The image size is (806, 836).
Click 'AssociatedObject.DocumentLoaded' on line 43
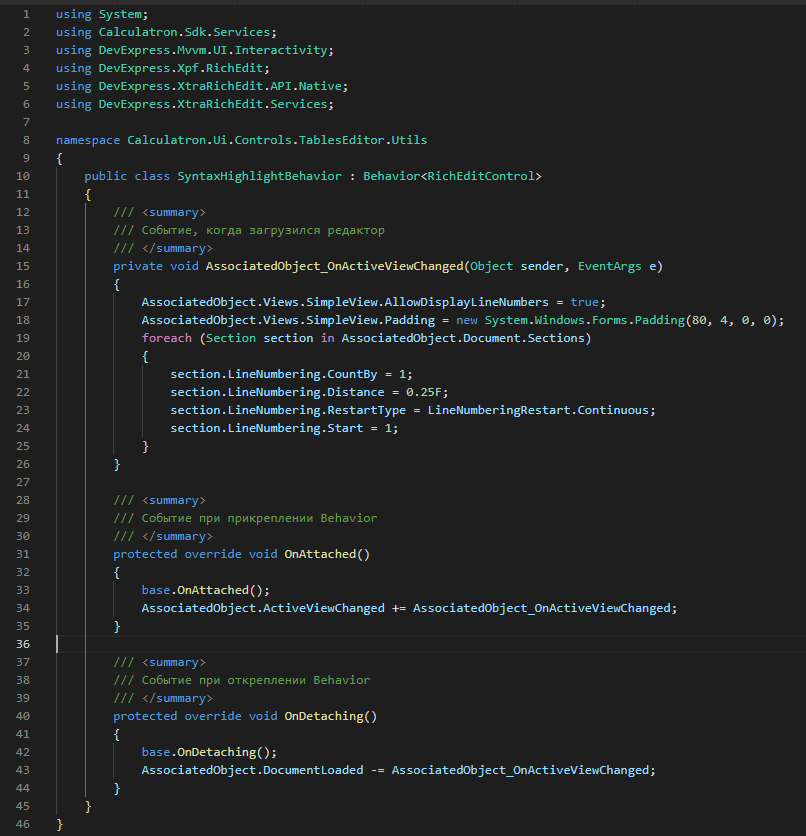(252, 770)
